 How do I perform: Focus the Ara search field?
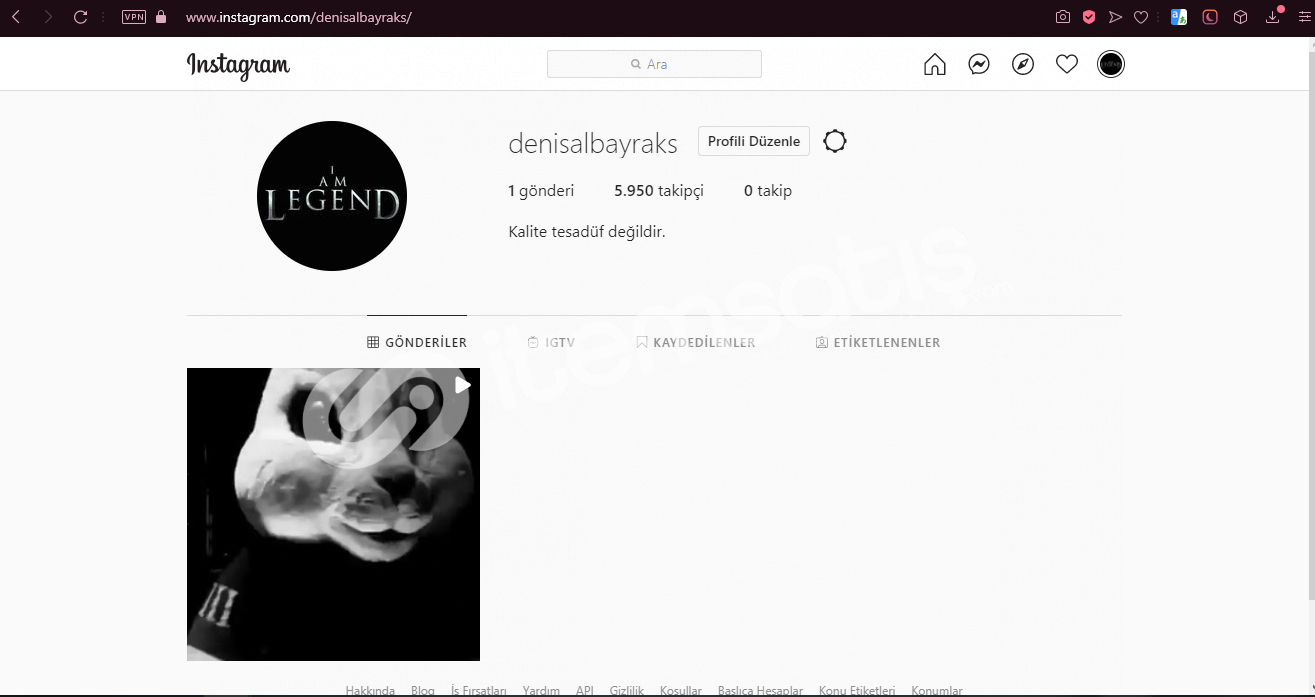tap(654, 64)
